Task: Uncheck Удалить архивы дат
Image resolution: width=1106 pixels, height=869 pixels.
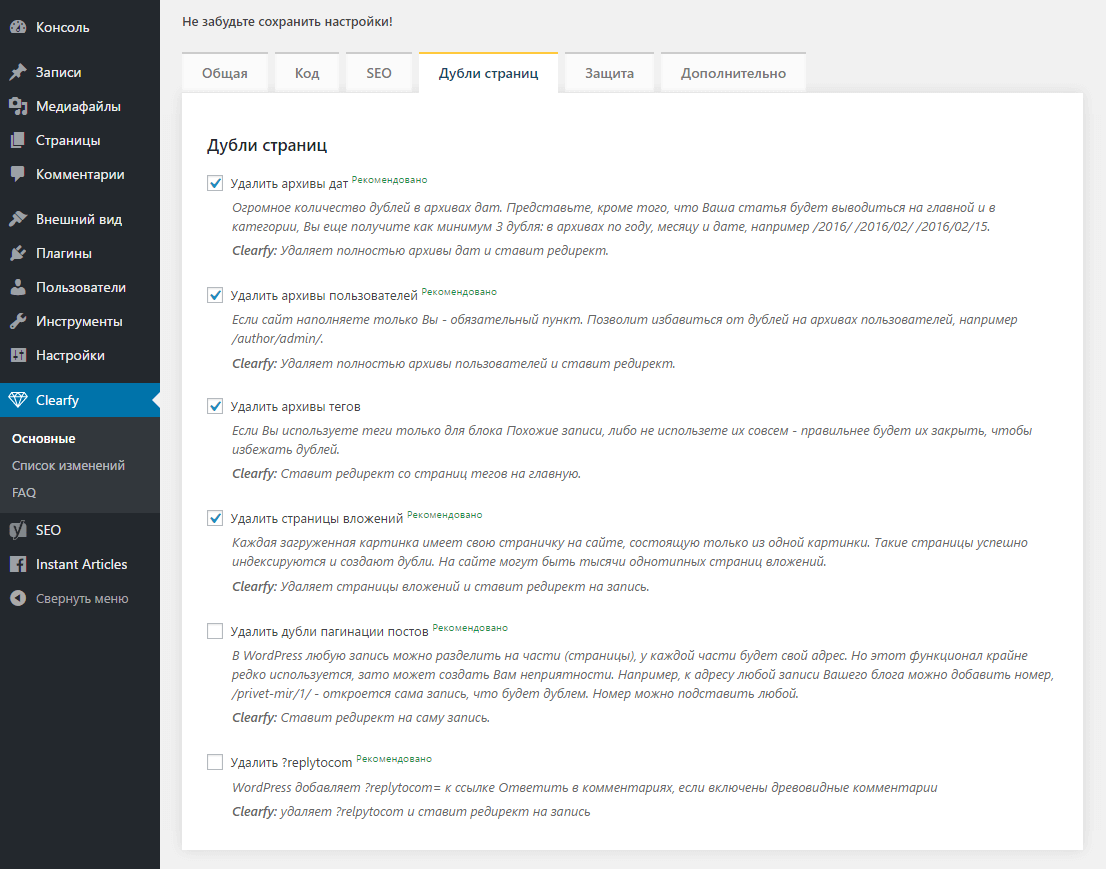Action: [215, 183]
